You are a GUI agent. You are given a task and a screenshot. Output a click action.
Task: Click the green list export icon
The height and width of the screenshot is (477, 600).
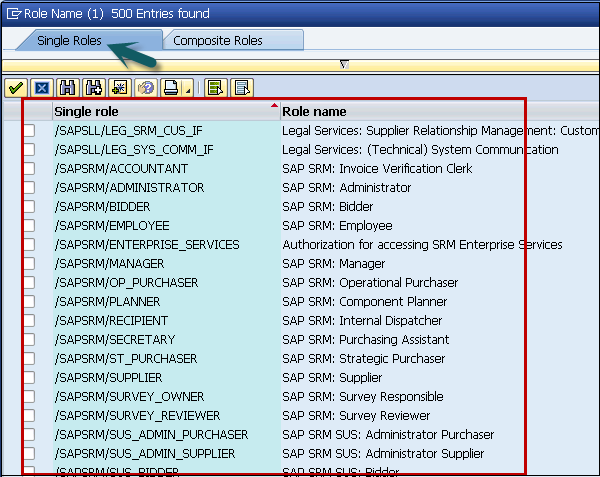pos(216,88)
